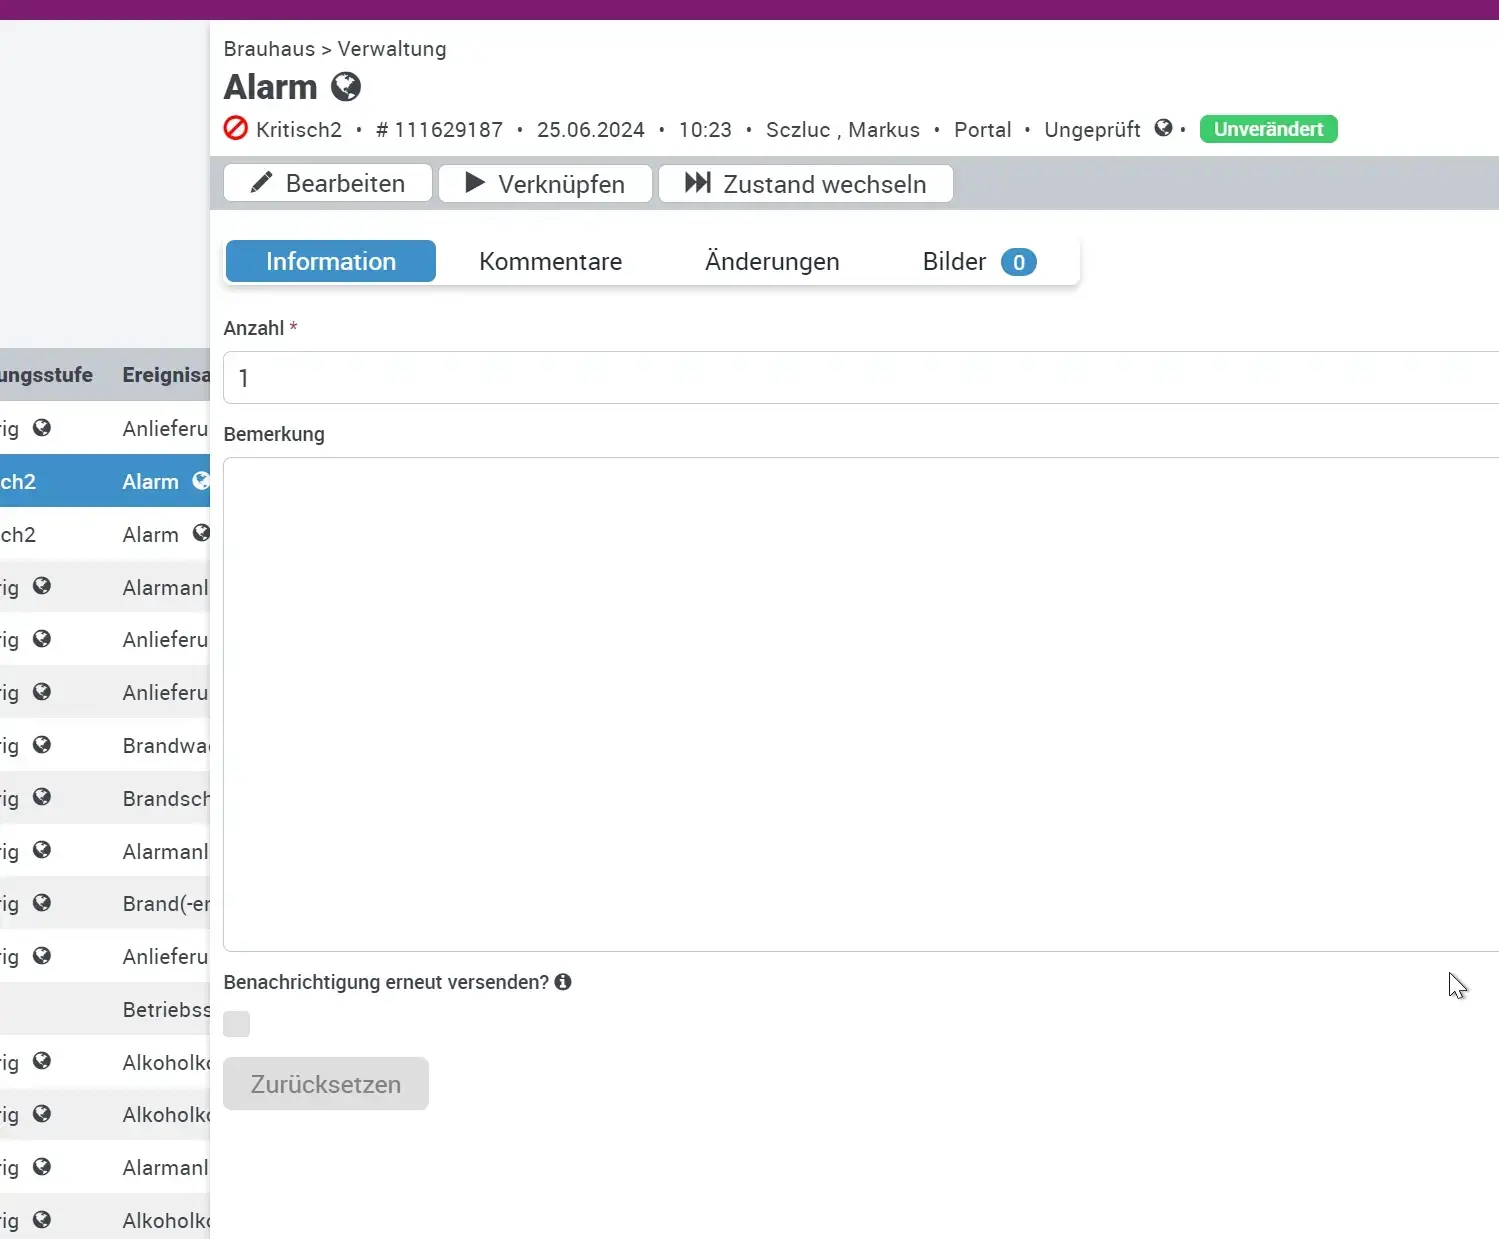Screen dimensions: 1499x1239
Task: Click the info icon beside Benachrichtigung erneut versenden
Action: tap(563, 982)
